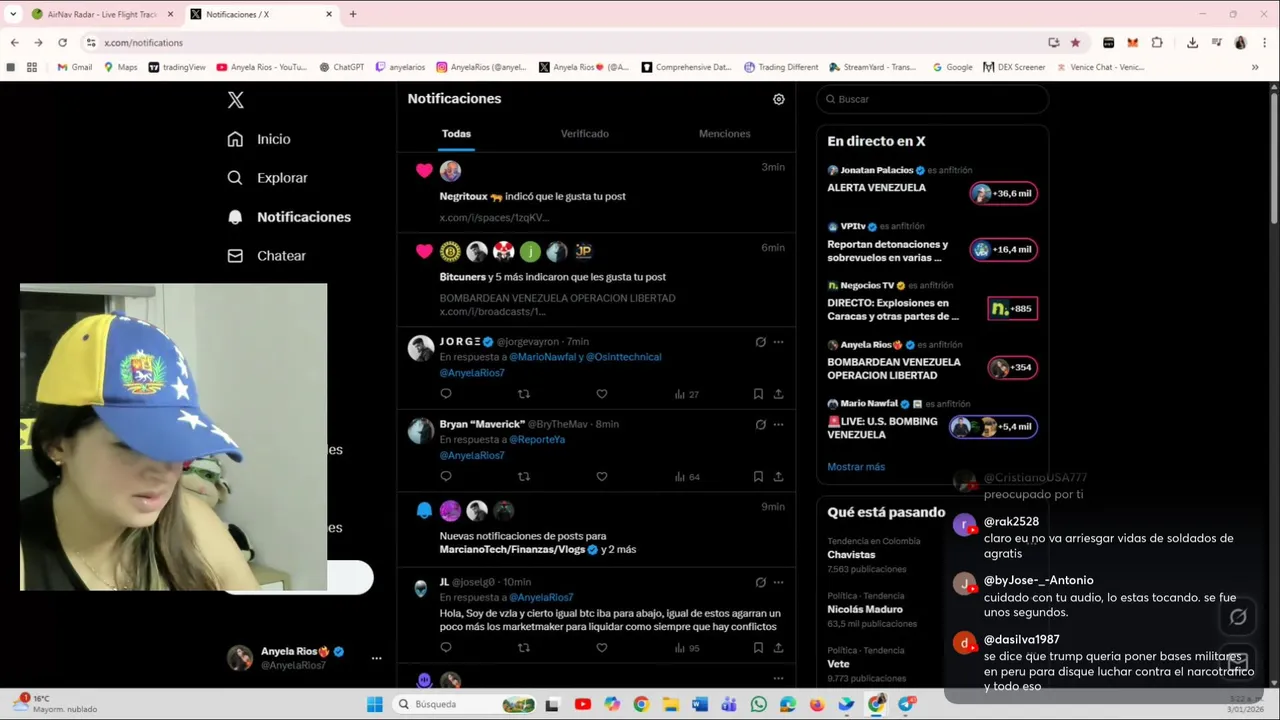The height and width of the screenshot is (720, 1280).
Task: Reply to JORGE's post
Action: [x=446, y=394]
